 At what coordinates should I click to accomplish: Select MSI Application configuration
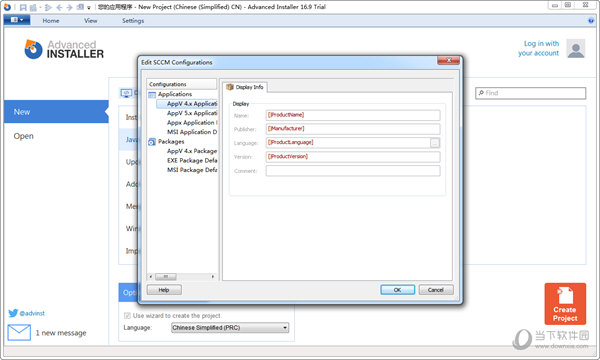coord(192,132)
